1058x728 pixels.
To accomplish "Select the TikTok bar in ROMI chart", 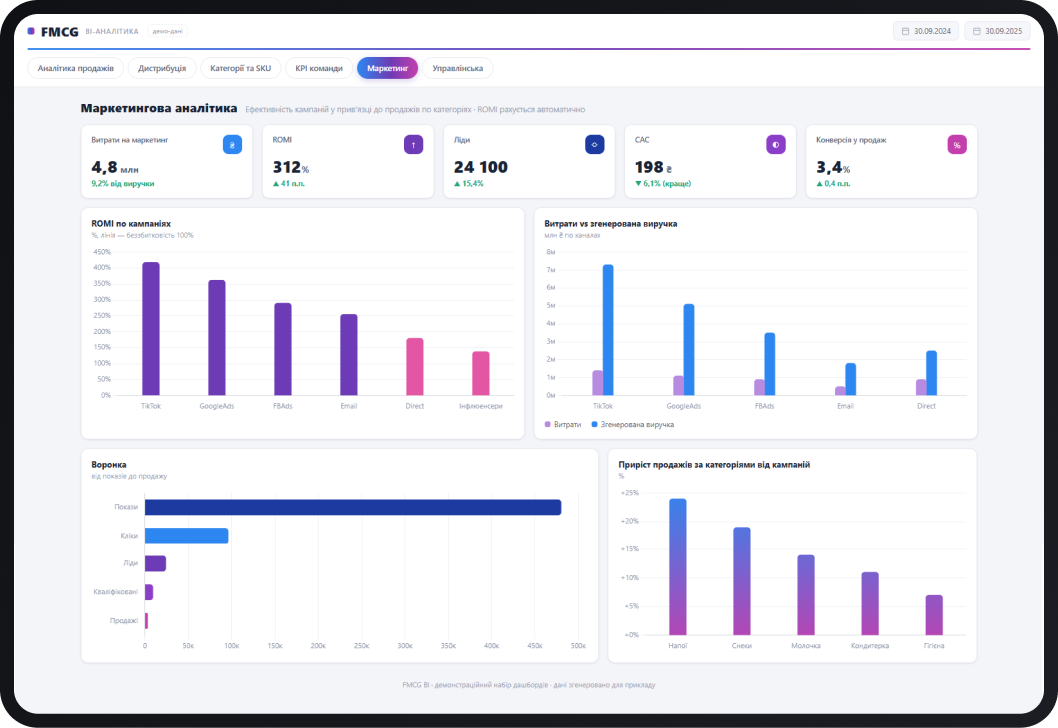I will click(x=150, y=329).
